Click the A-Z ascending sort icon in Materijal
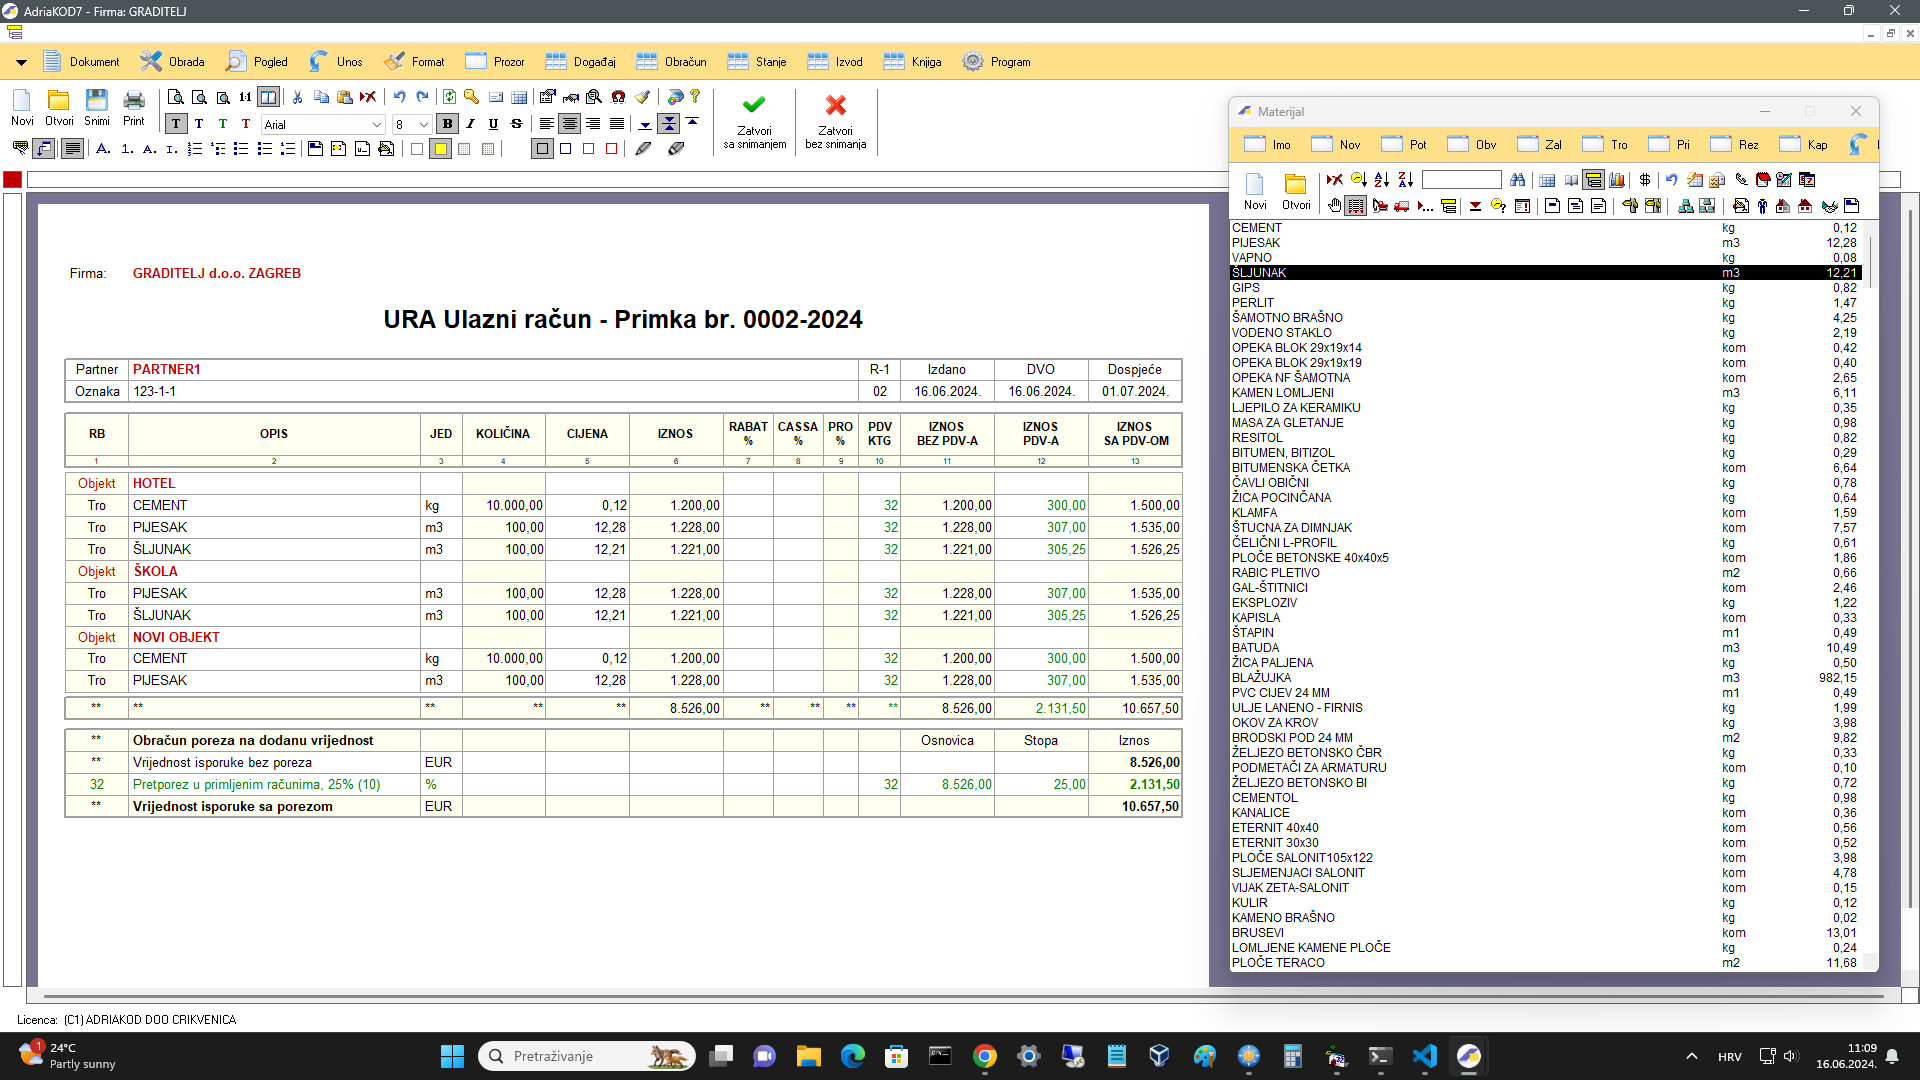 1382,180
